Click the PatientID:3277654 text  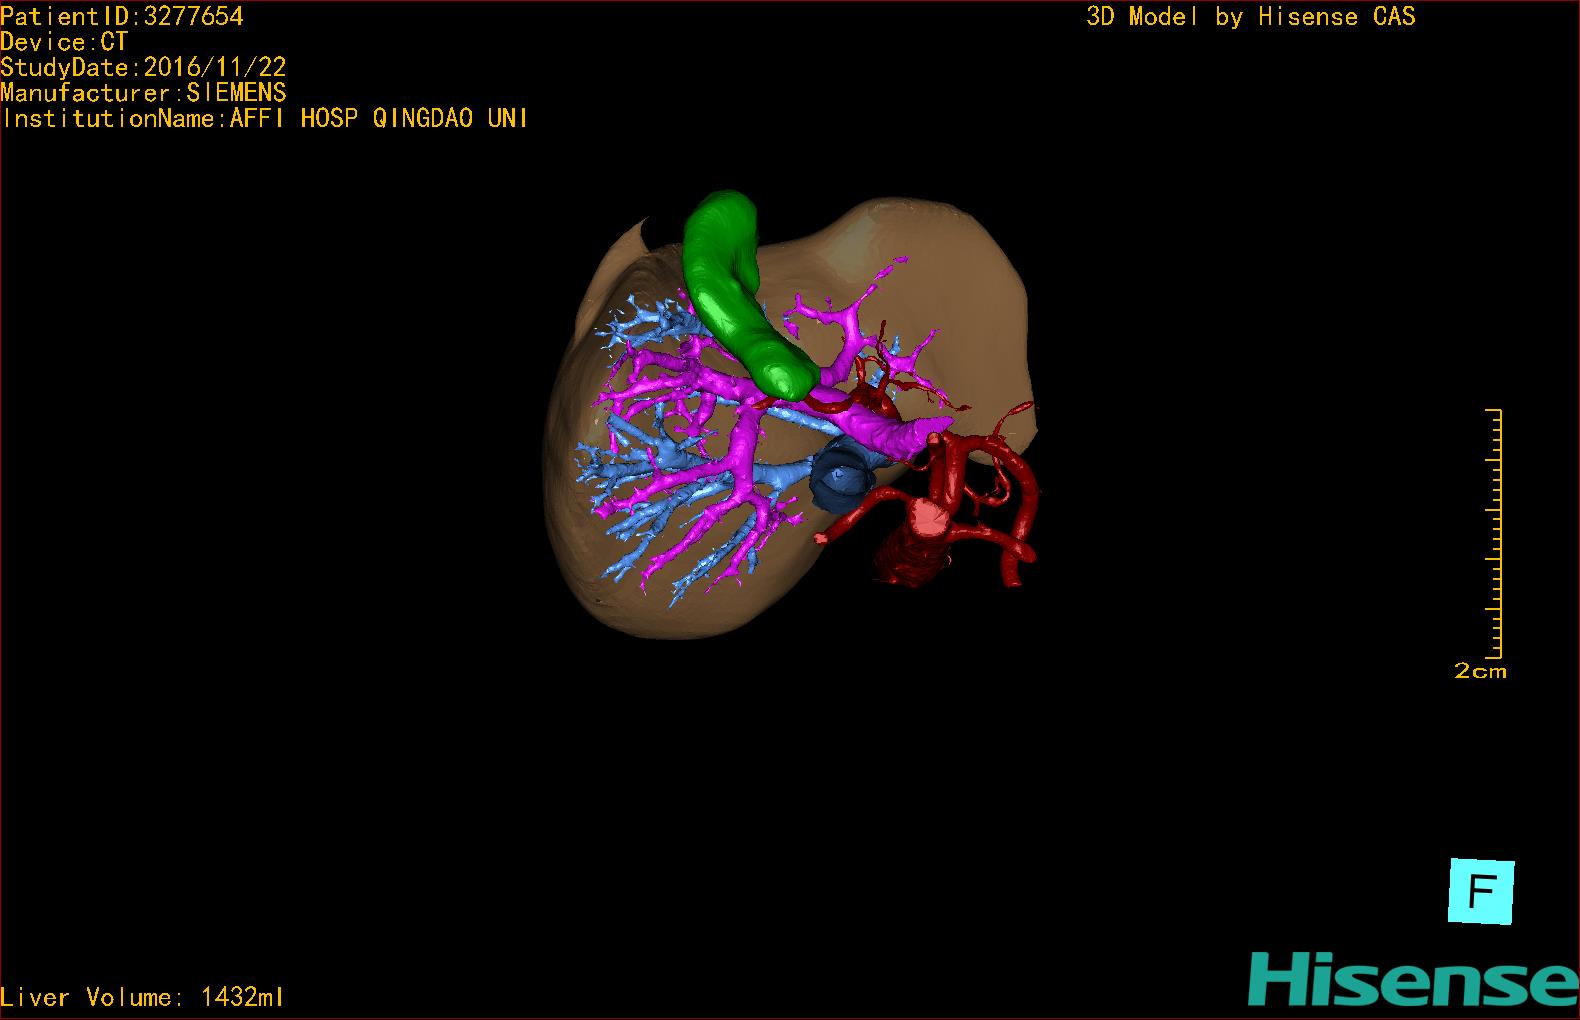[122, 16]
